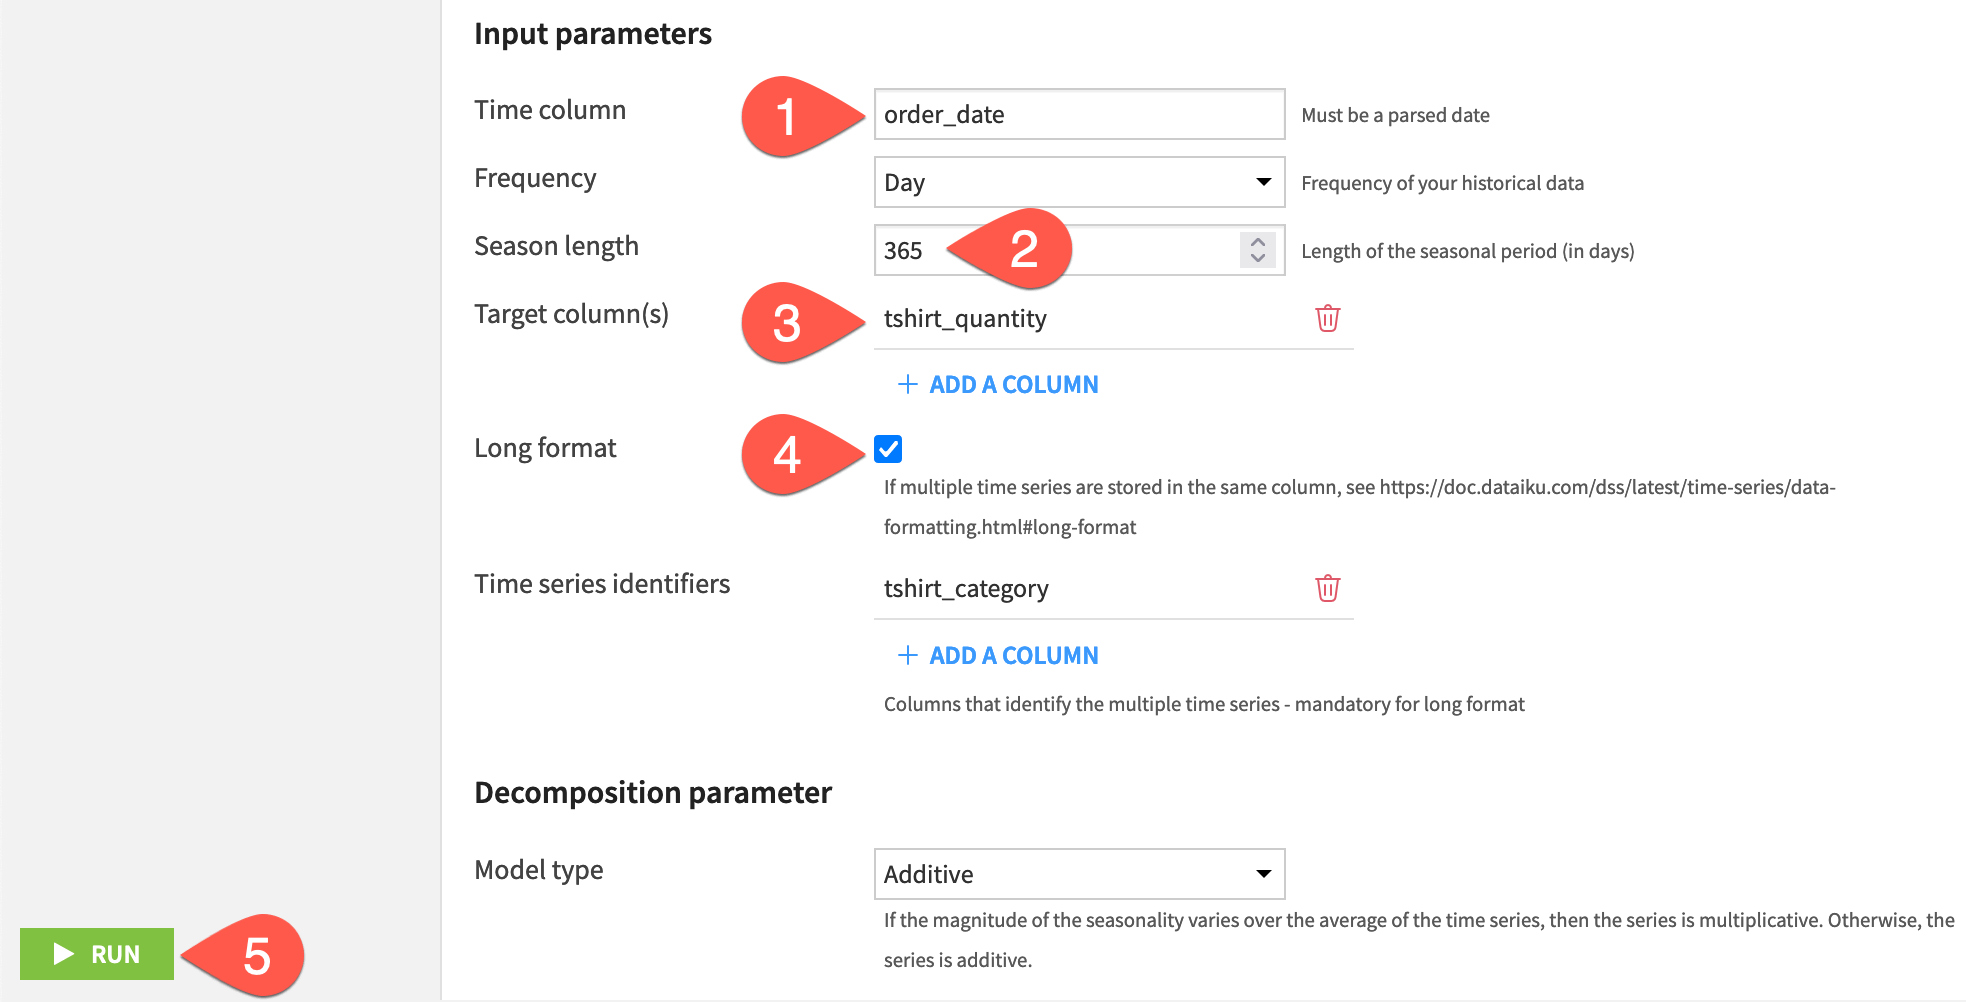Select the Input parameters section heading
This screenshot has width=1966, height=1002.
593,33
